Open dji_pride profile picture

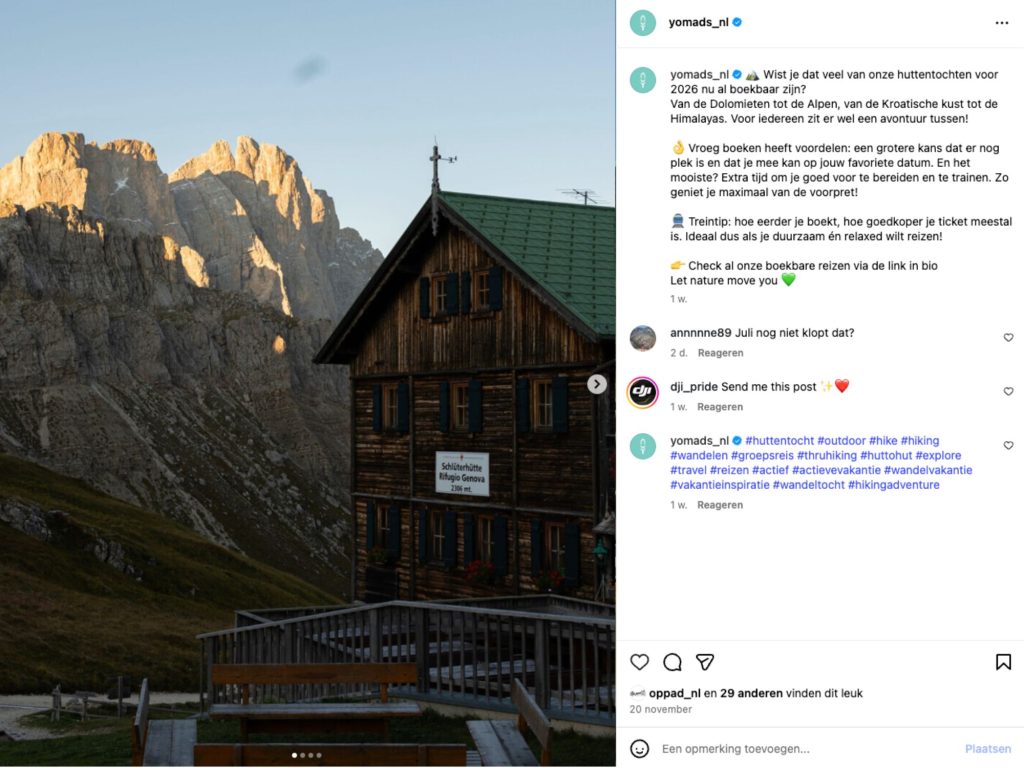tap(643, 392)
